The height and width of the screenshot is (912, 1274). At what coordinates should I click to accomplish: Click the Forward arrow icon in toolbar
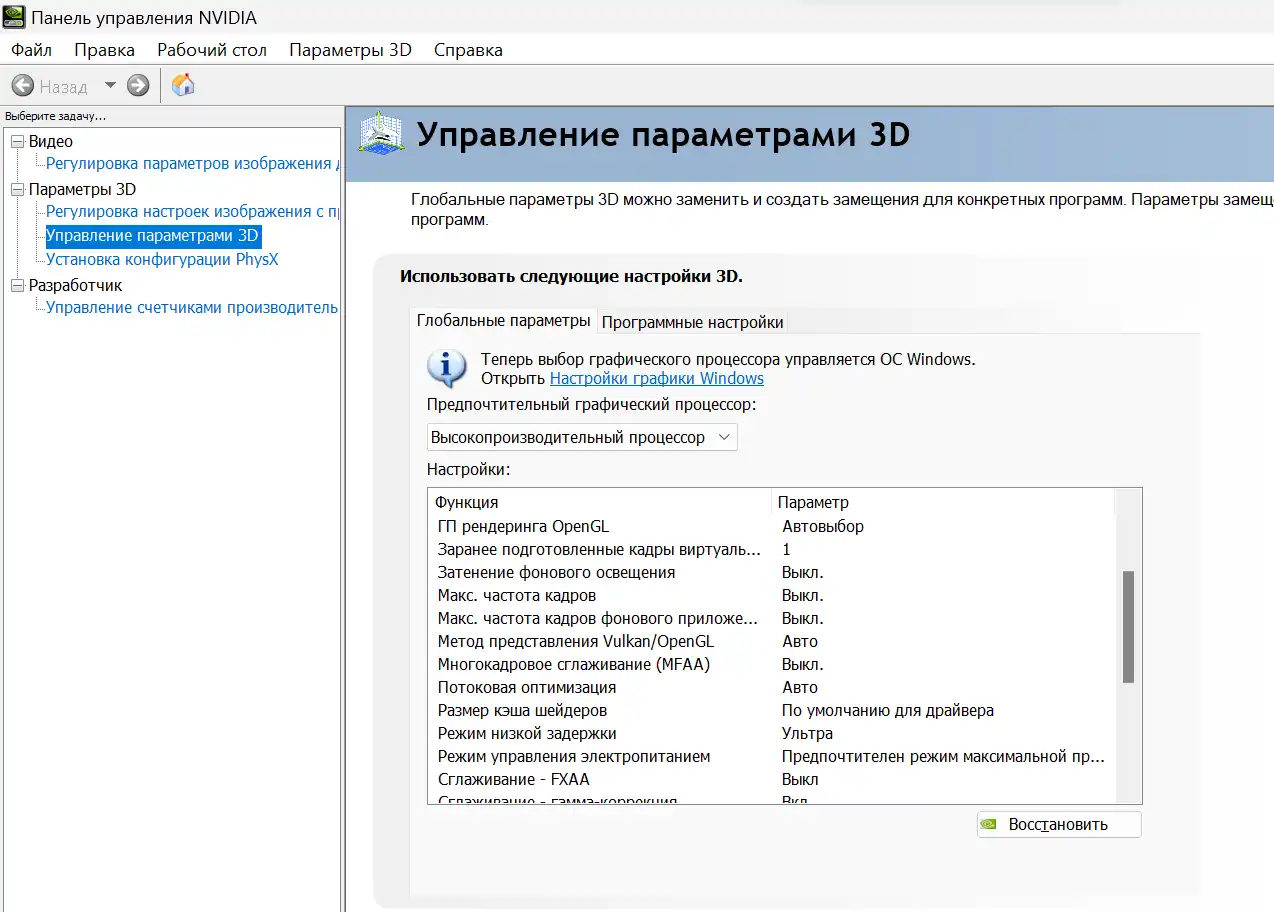pyautogui.click(x=138, y=86)
